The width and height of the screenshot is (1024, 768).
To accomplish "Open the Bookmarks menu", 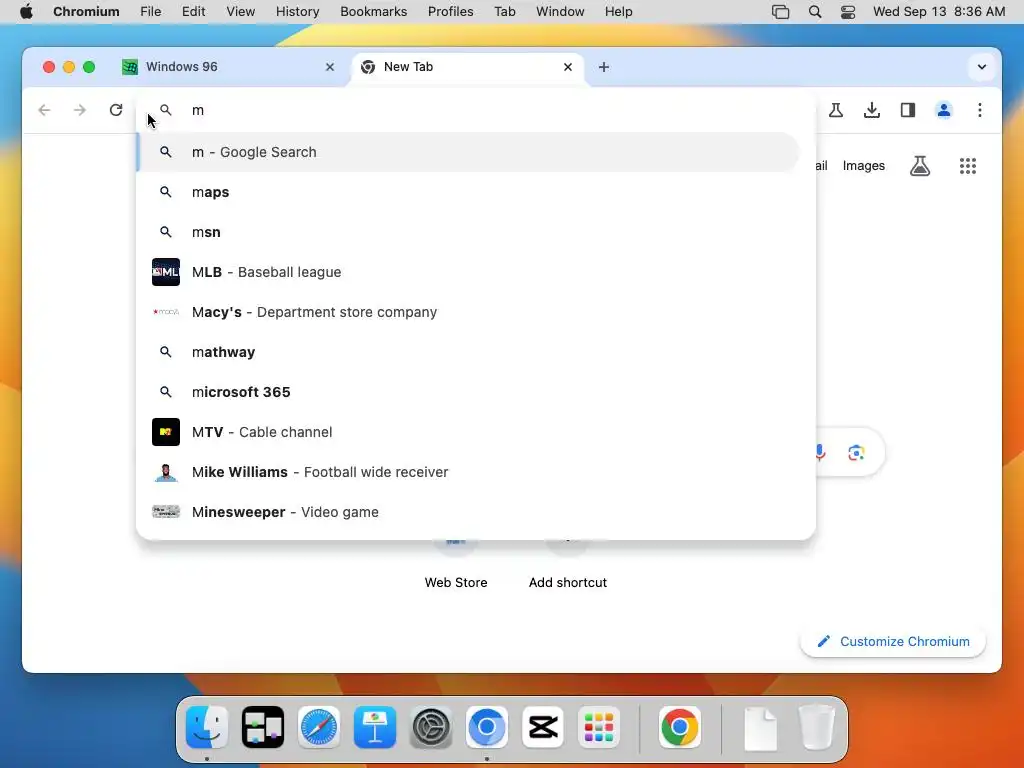I will (x=374, y=12).
